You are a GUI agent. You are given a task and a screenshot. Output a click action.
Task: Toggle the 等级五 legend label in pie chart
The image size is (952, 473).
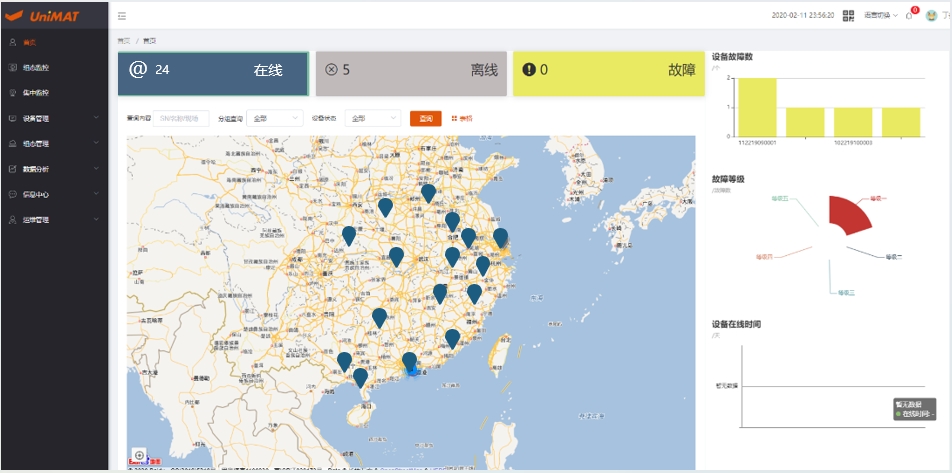[x=779, y=199]
